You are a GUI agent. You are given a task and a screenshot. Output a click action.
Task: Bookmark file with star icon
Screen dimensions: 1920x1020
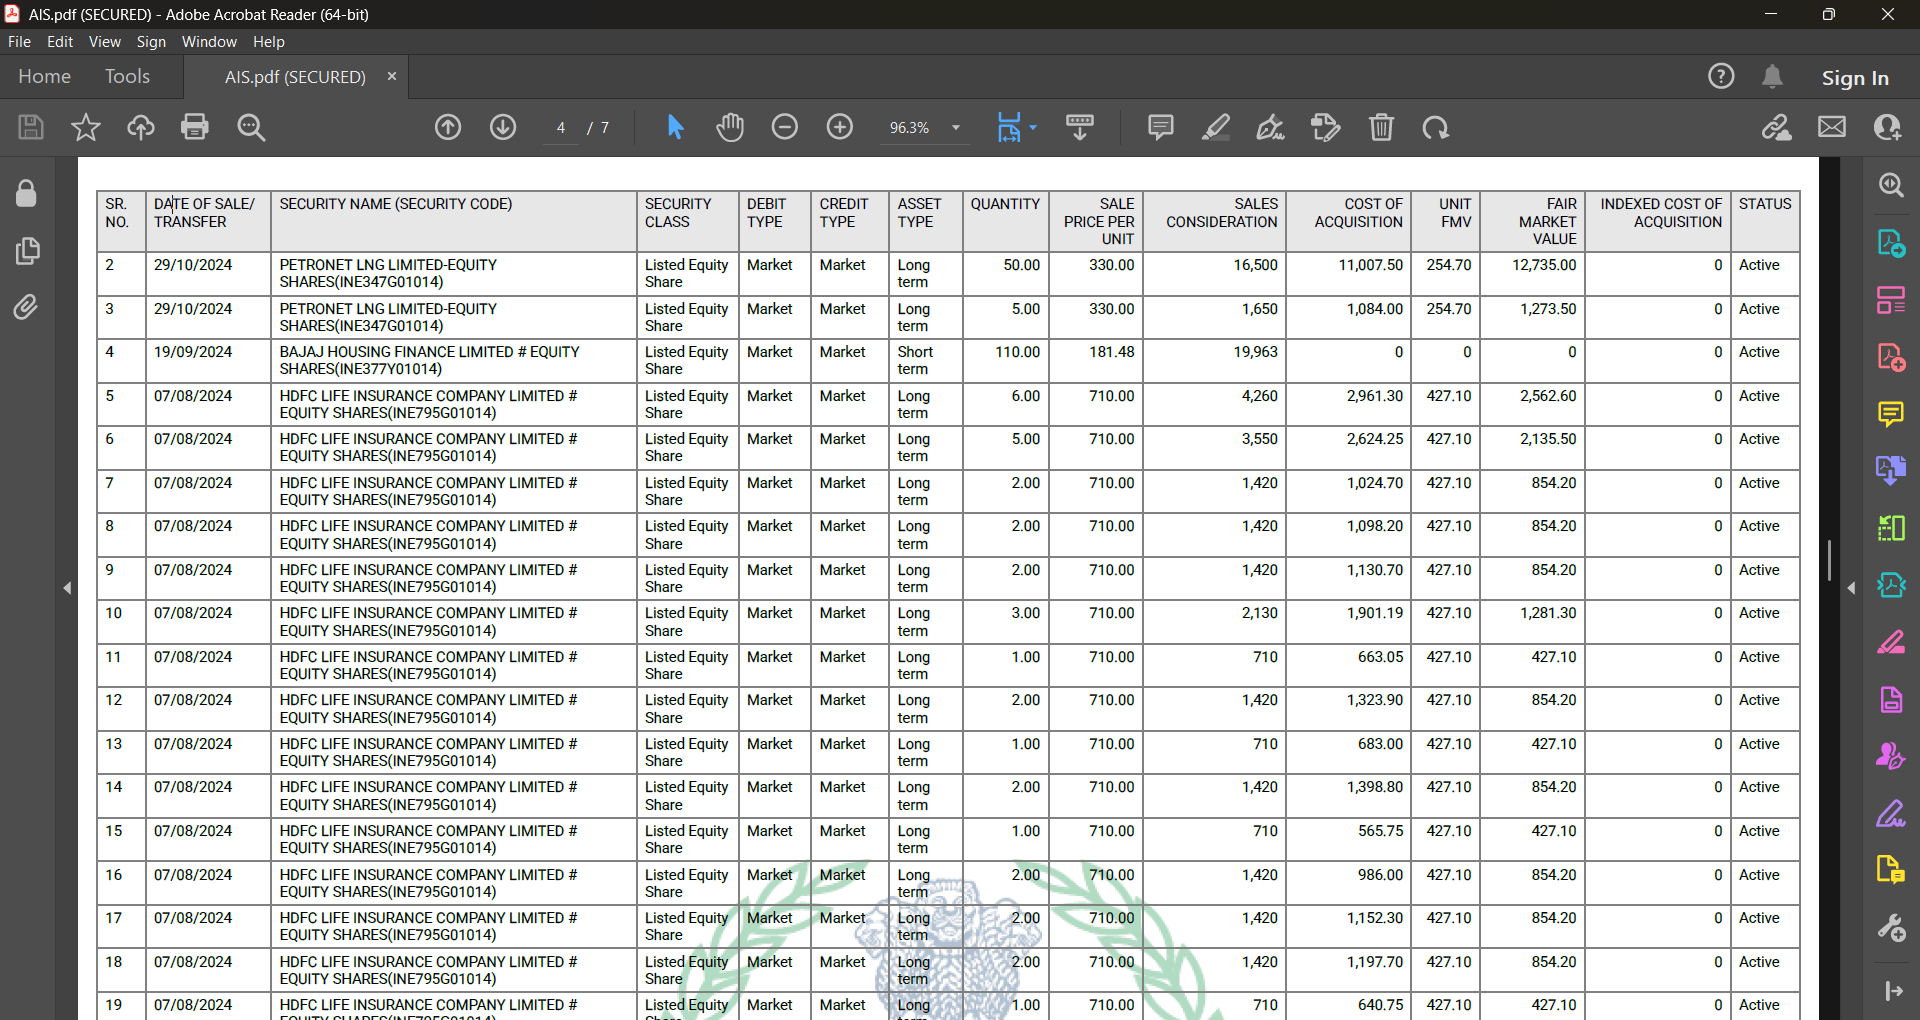click(86, 127)
